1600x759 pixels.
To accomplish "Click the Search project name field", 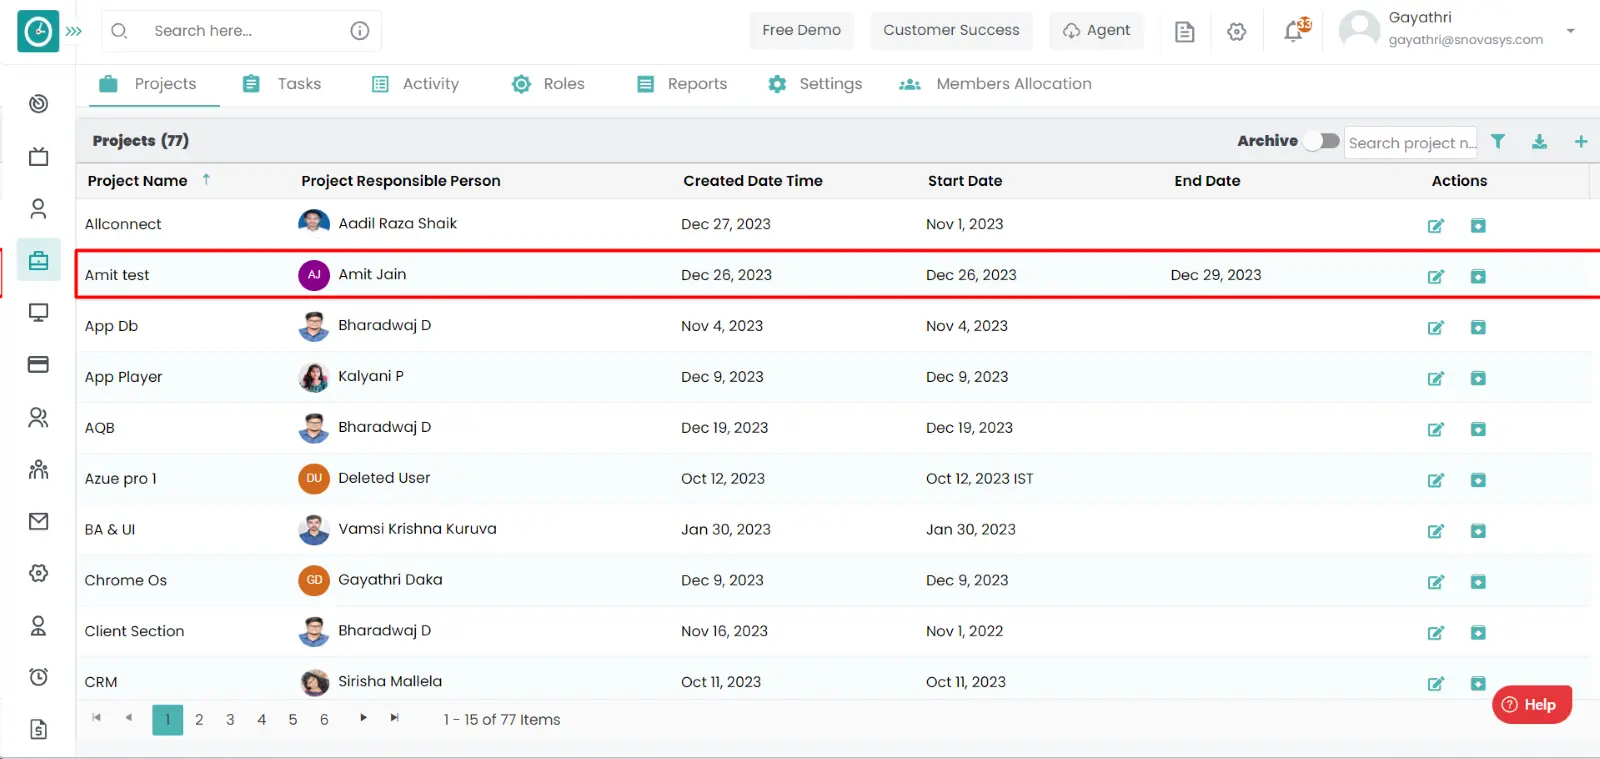I will click(x=1410, y=143).
